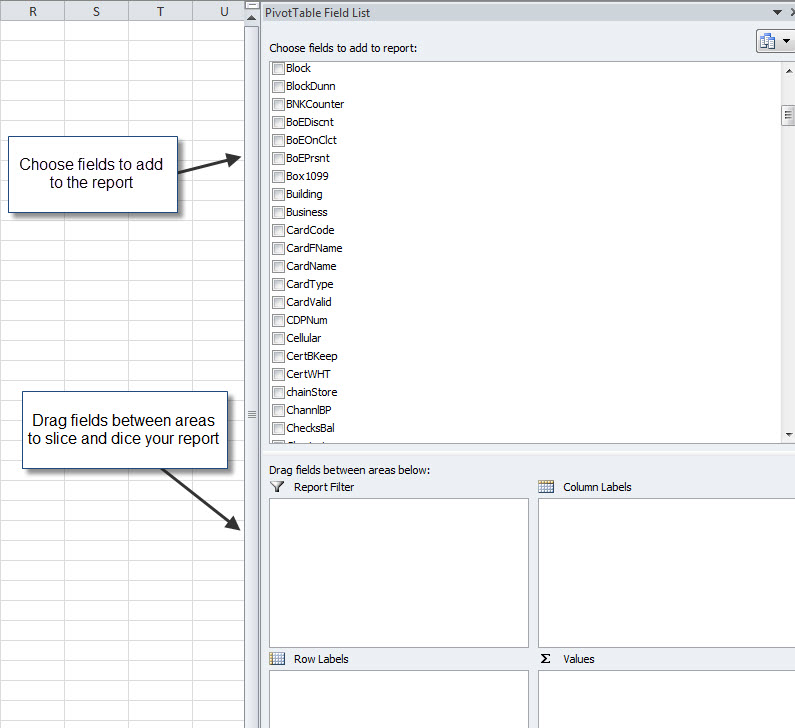Click the chainStore field name
This screenshot has height=728, width=795.
[x=311, y=392]
